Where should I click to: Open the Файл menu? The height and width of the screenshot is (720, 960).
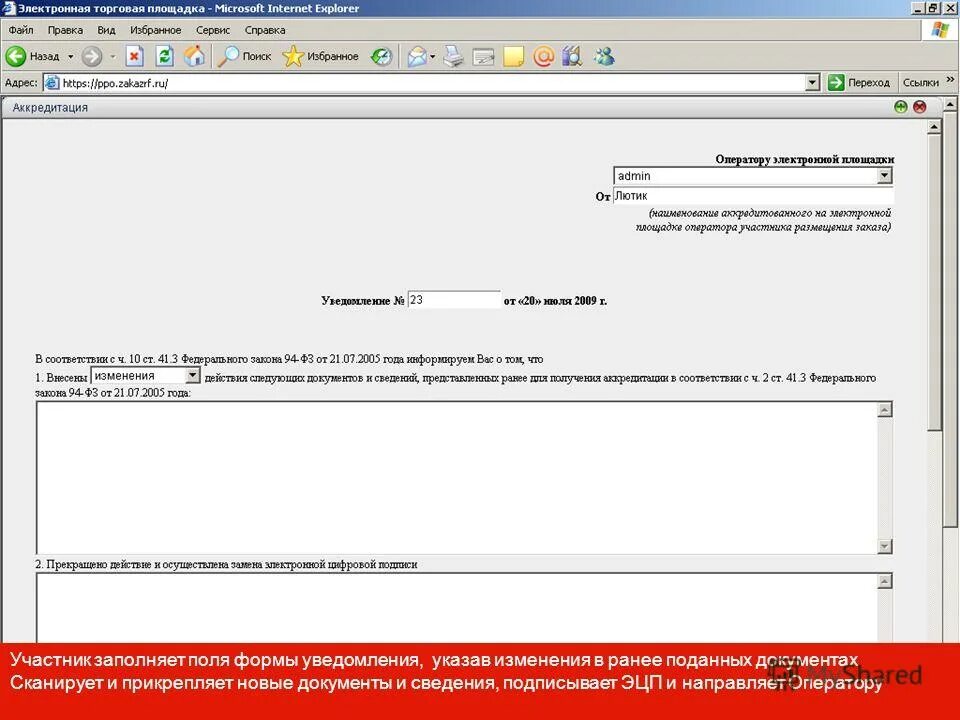21,30
